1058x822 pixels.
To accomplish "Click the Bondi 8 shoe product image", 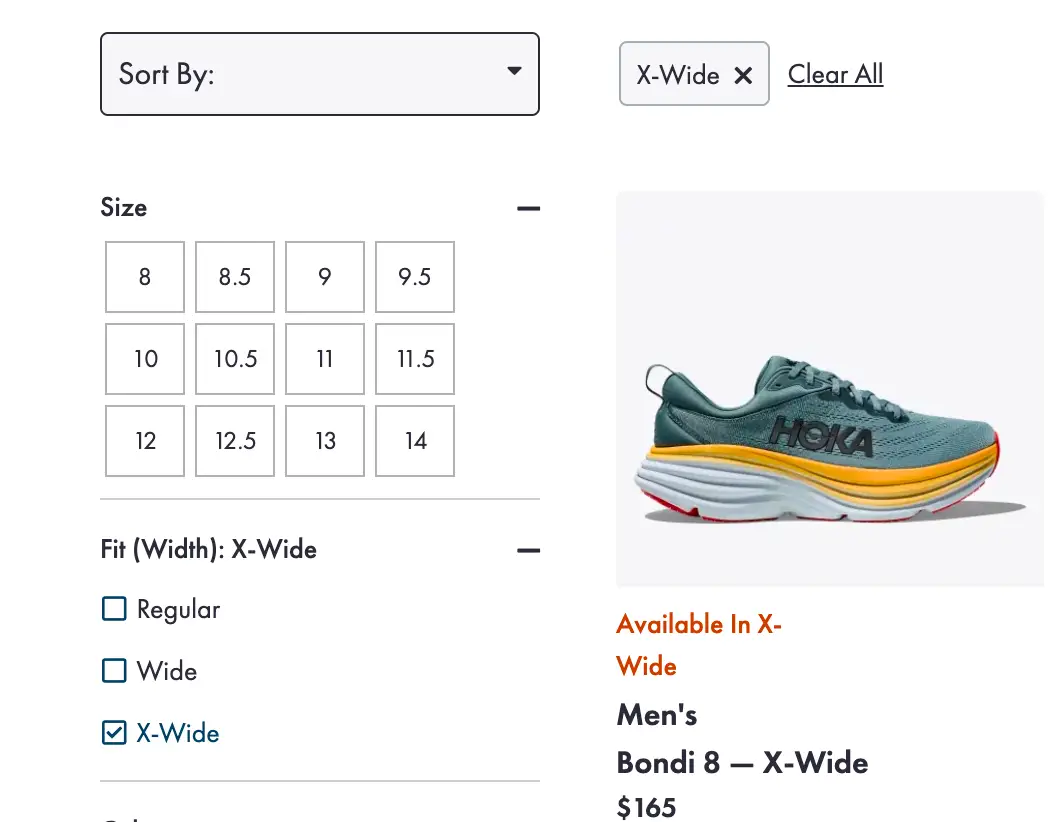I will (830, 388).
